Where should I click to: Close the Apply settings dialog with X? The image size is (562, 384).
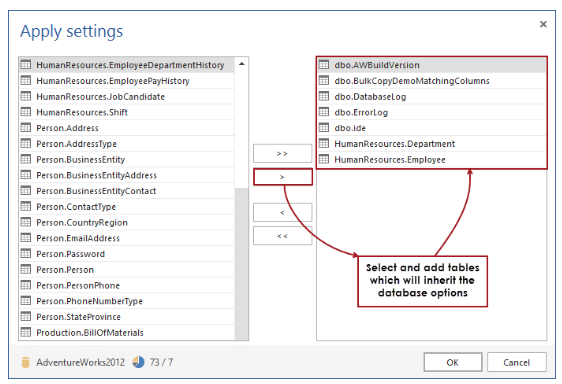click(x=543, y=24)
